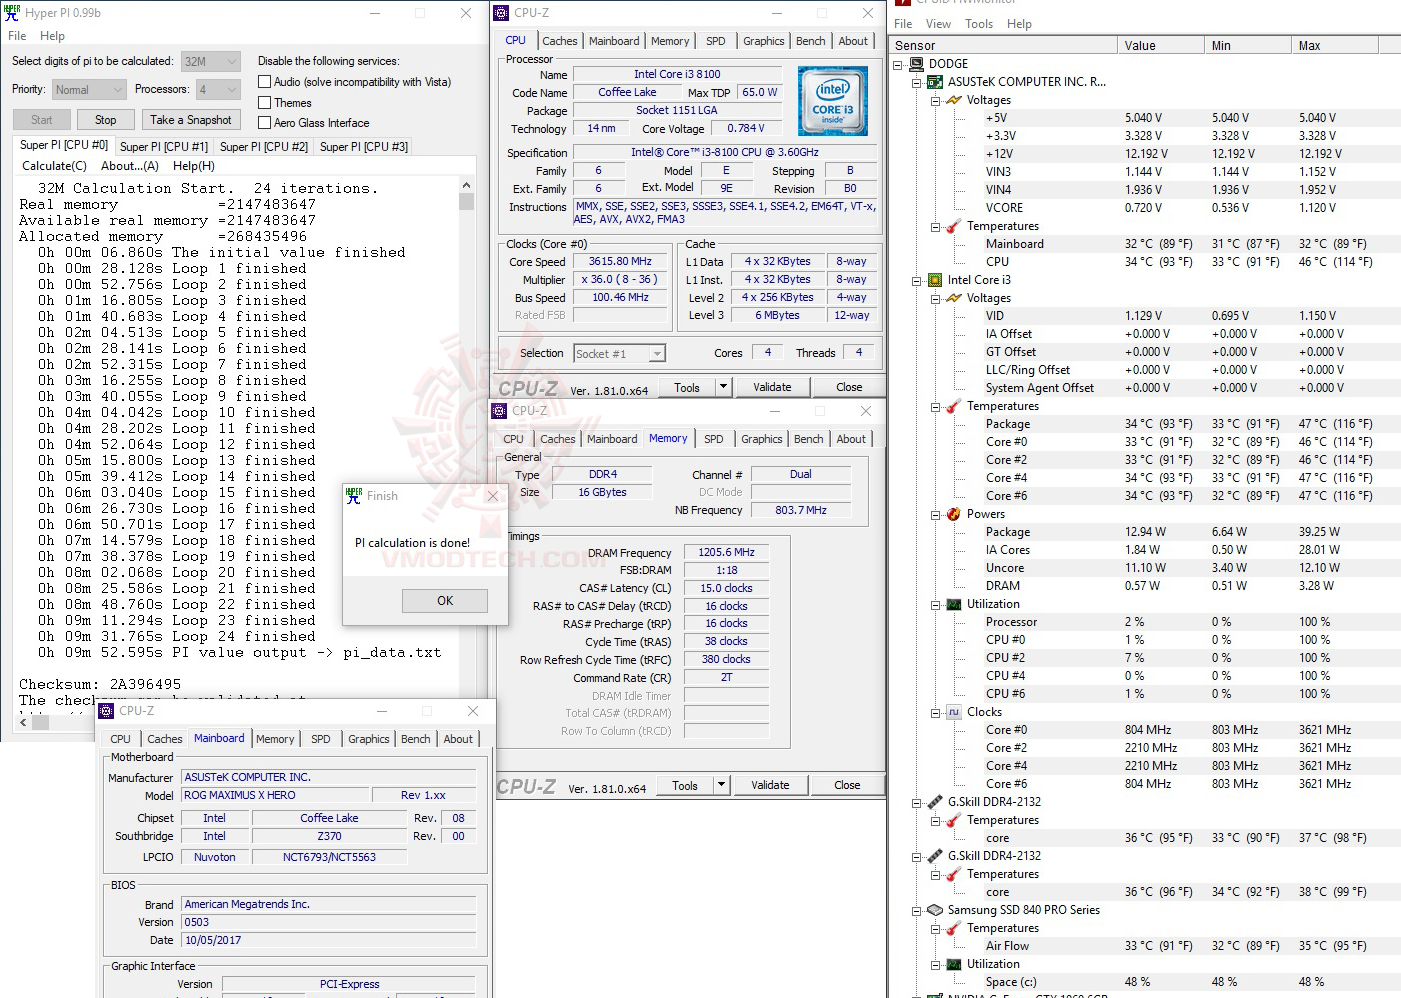Select the Space (c:) utilization row
1401x998 pixels.
click(1146, 982)
